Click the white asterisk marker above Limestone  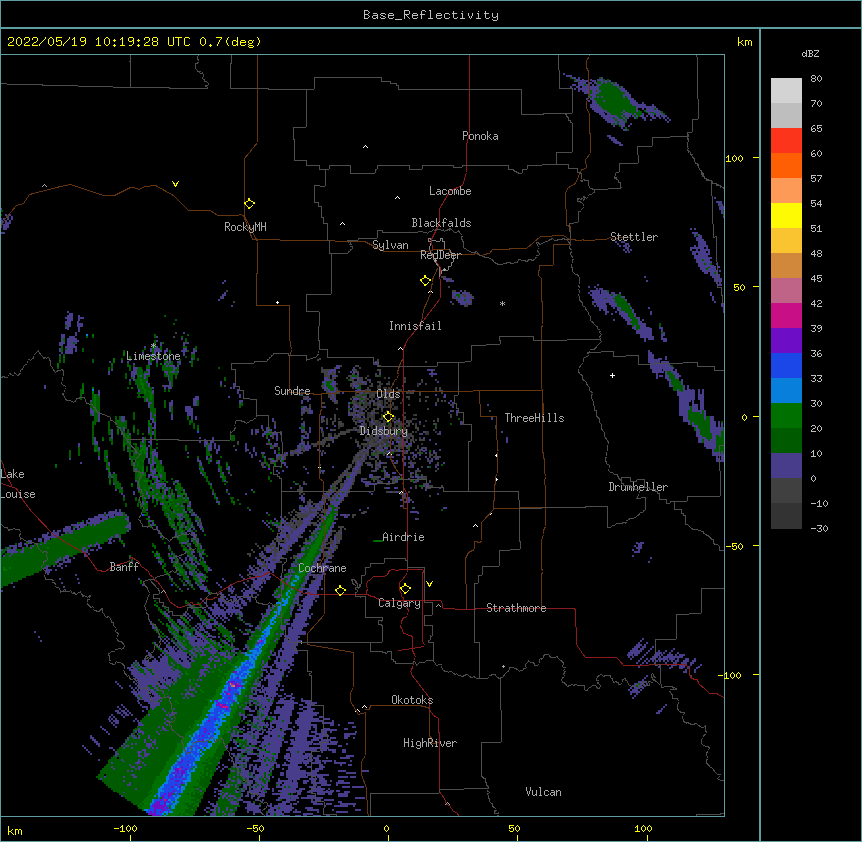tap(154, 346)
